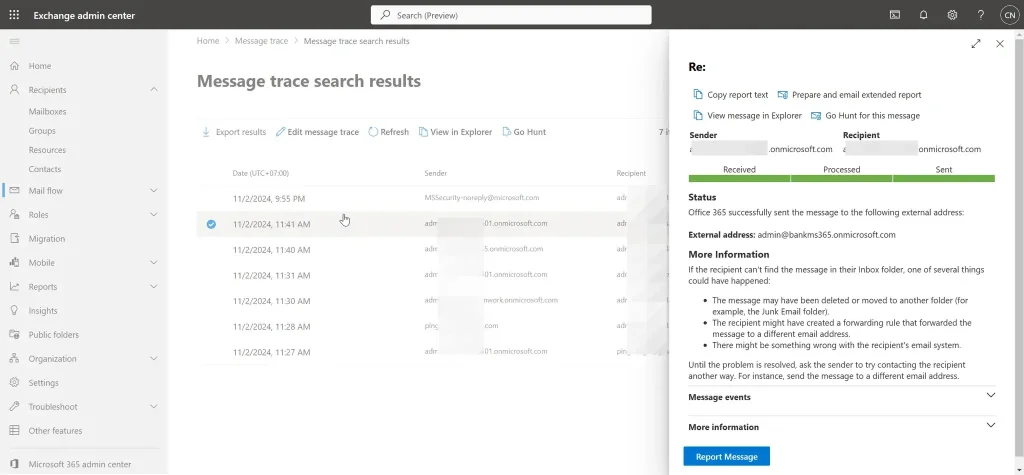Click the Recipients person icon in sidebar
Screen dimensions: 1024x475
click(14, 90)
